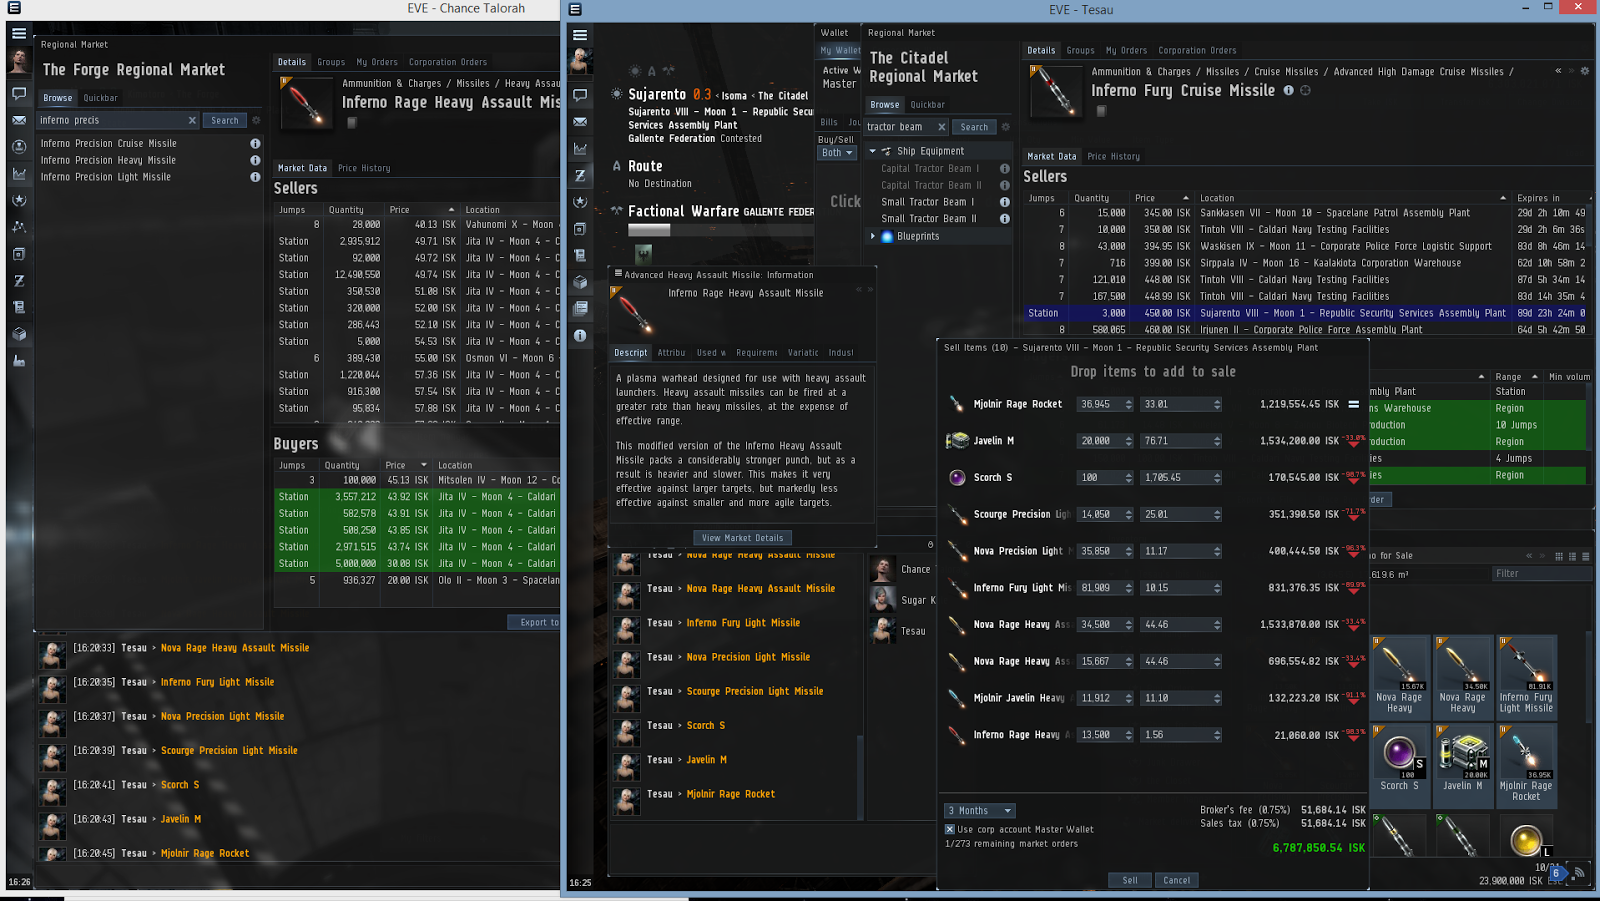Viewport: 1600px width, 901px height.
Task: Open the Scorch S link at 16:20:41
Action: click(180, 785)
